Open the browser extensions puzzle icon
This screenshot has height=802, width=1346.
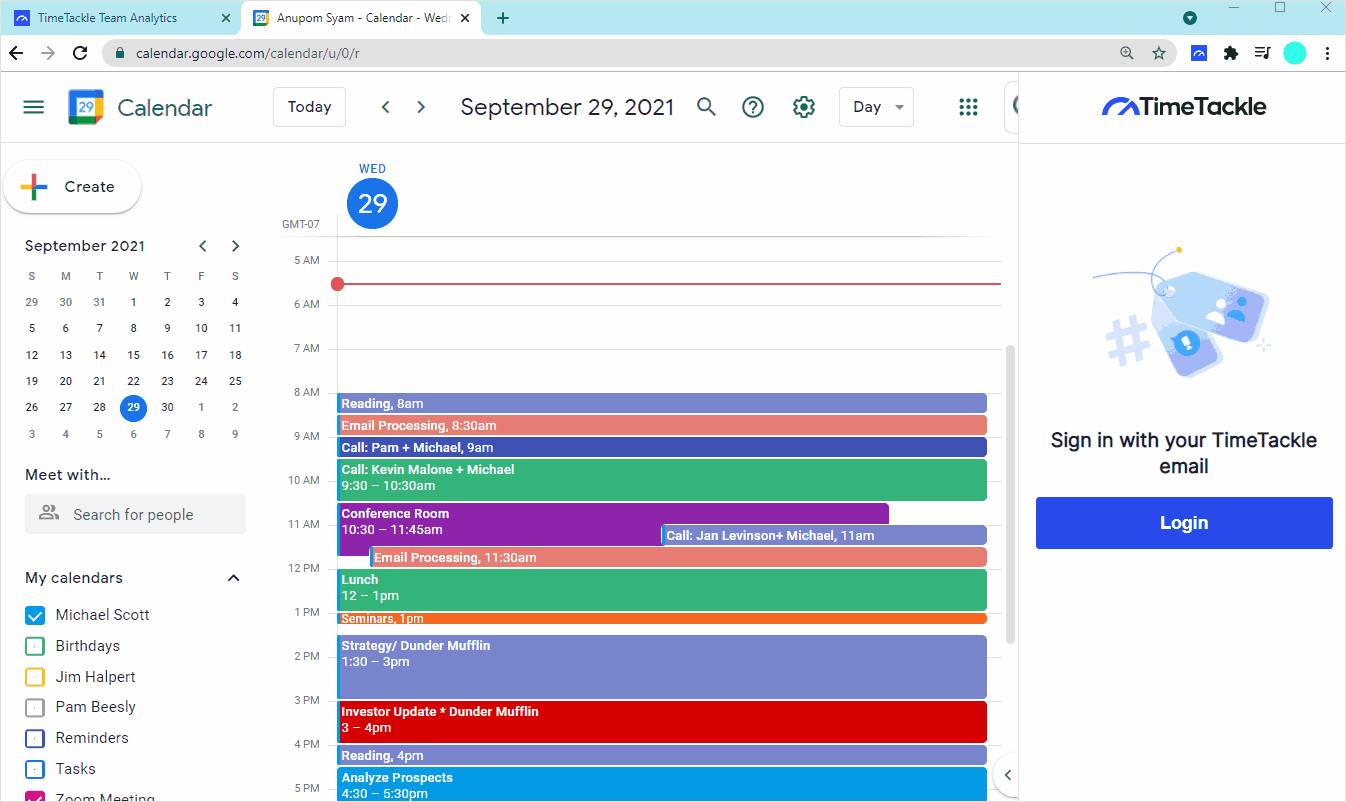(x=1231, y=53)
